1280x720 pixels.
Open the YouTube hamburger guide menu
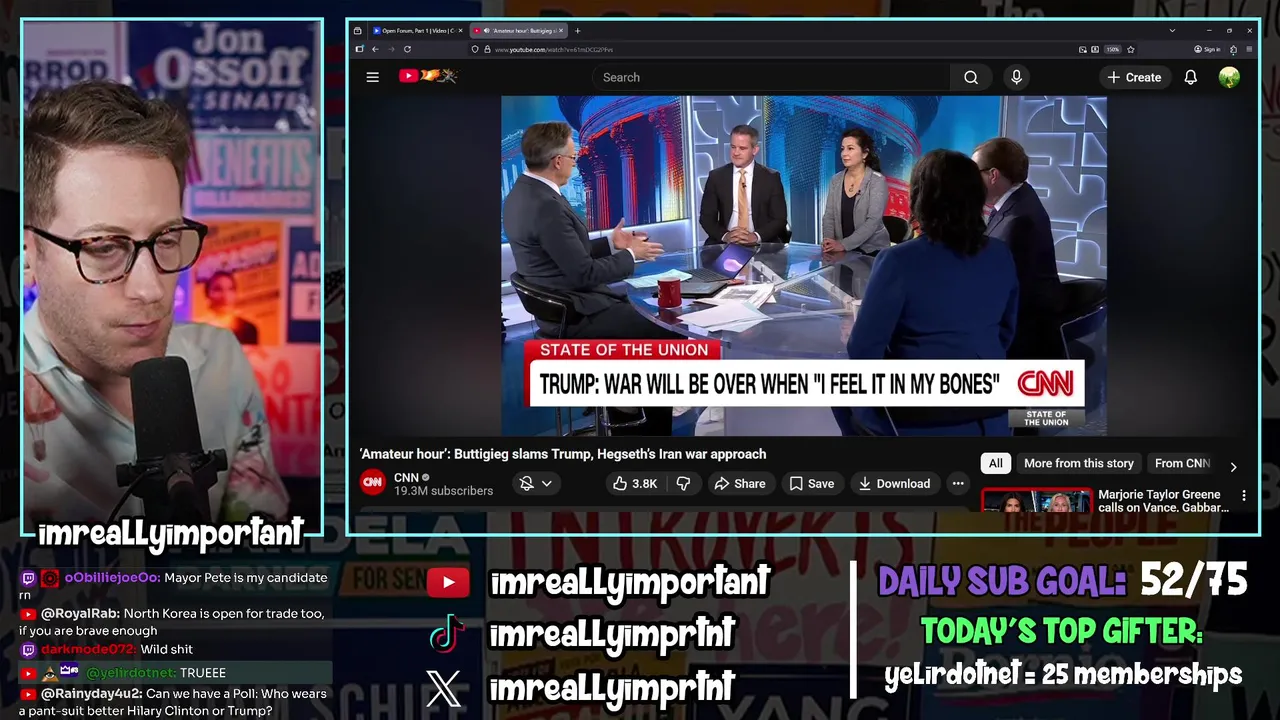(372, 77)
